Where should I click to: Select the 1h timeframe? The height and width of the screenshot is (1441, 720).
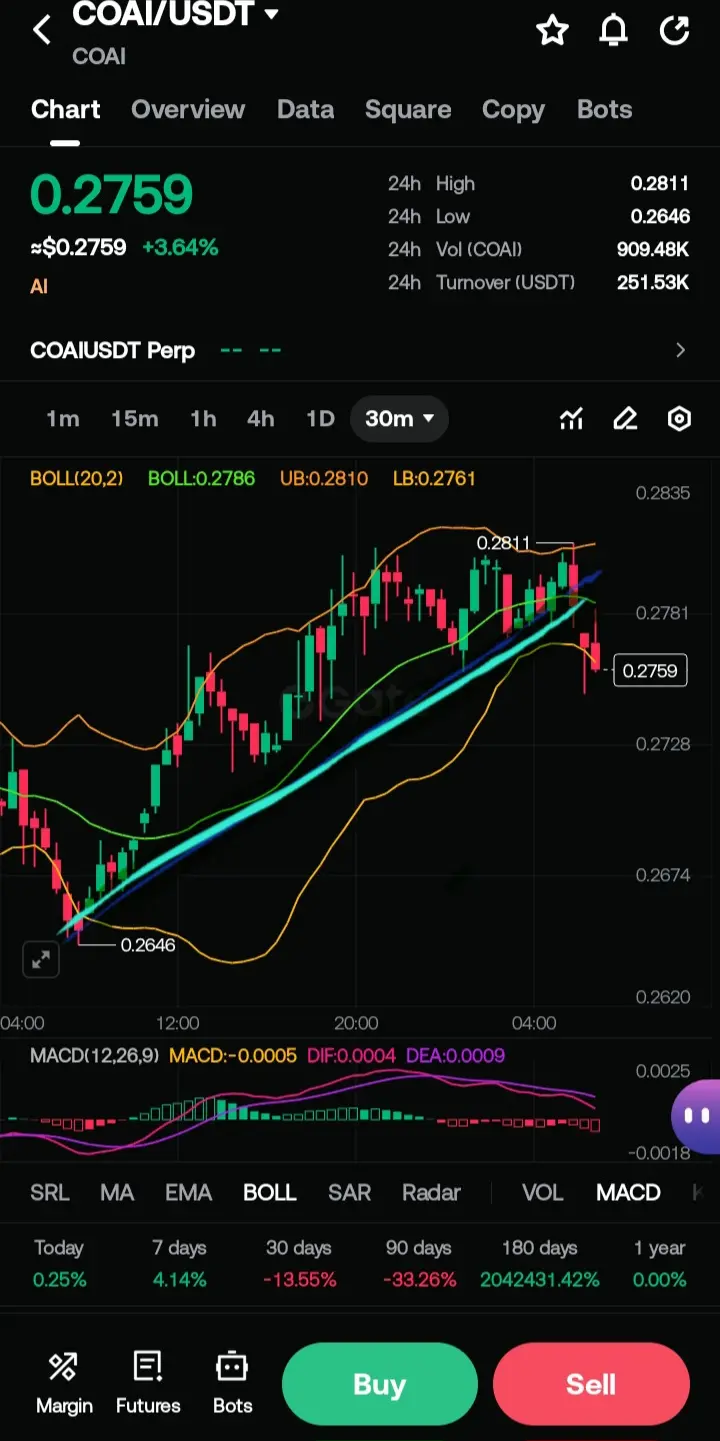pyautogui.click(x=203, y=419)
